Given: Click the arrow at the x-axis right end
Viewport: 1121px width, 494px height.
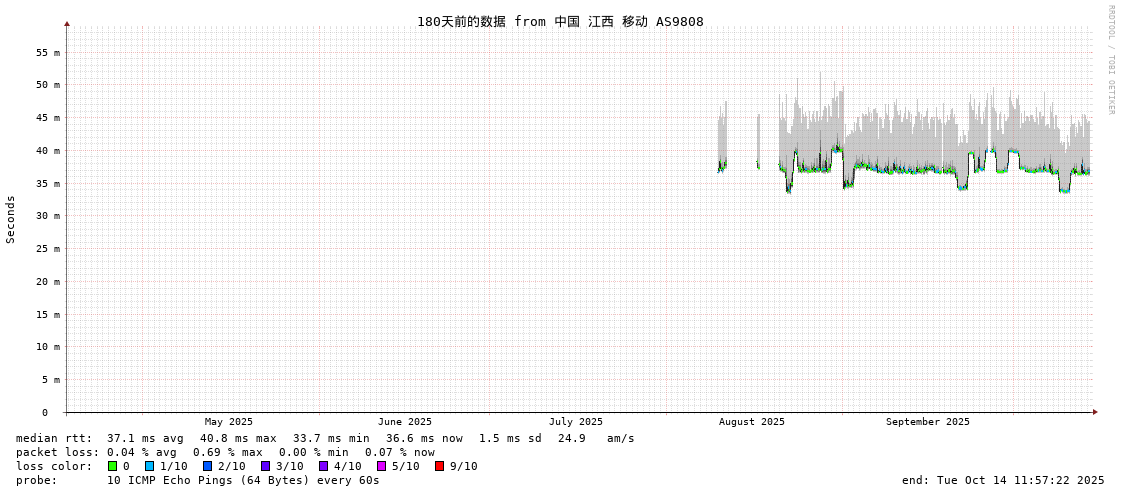Looking at the screenshot, I should pos(1095,412).
